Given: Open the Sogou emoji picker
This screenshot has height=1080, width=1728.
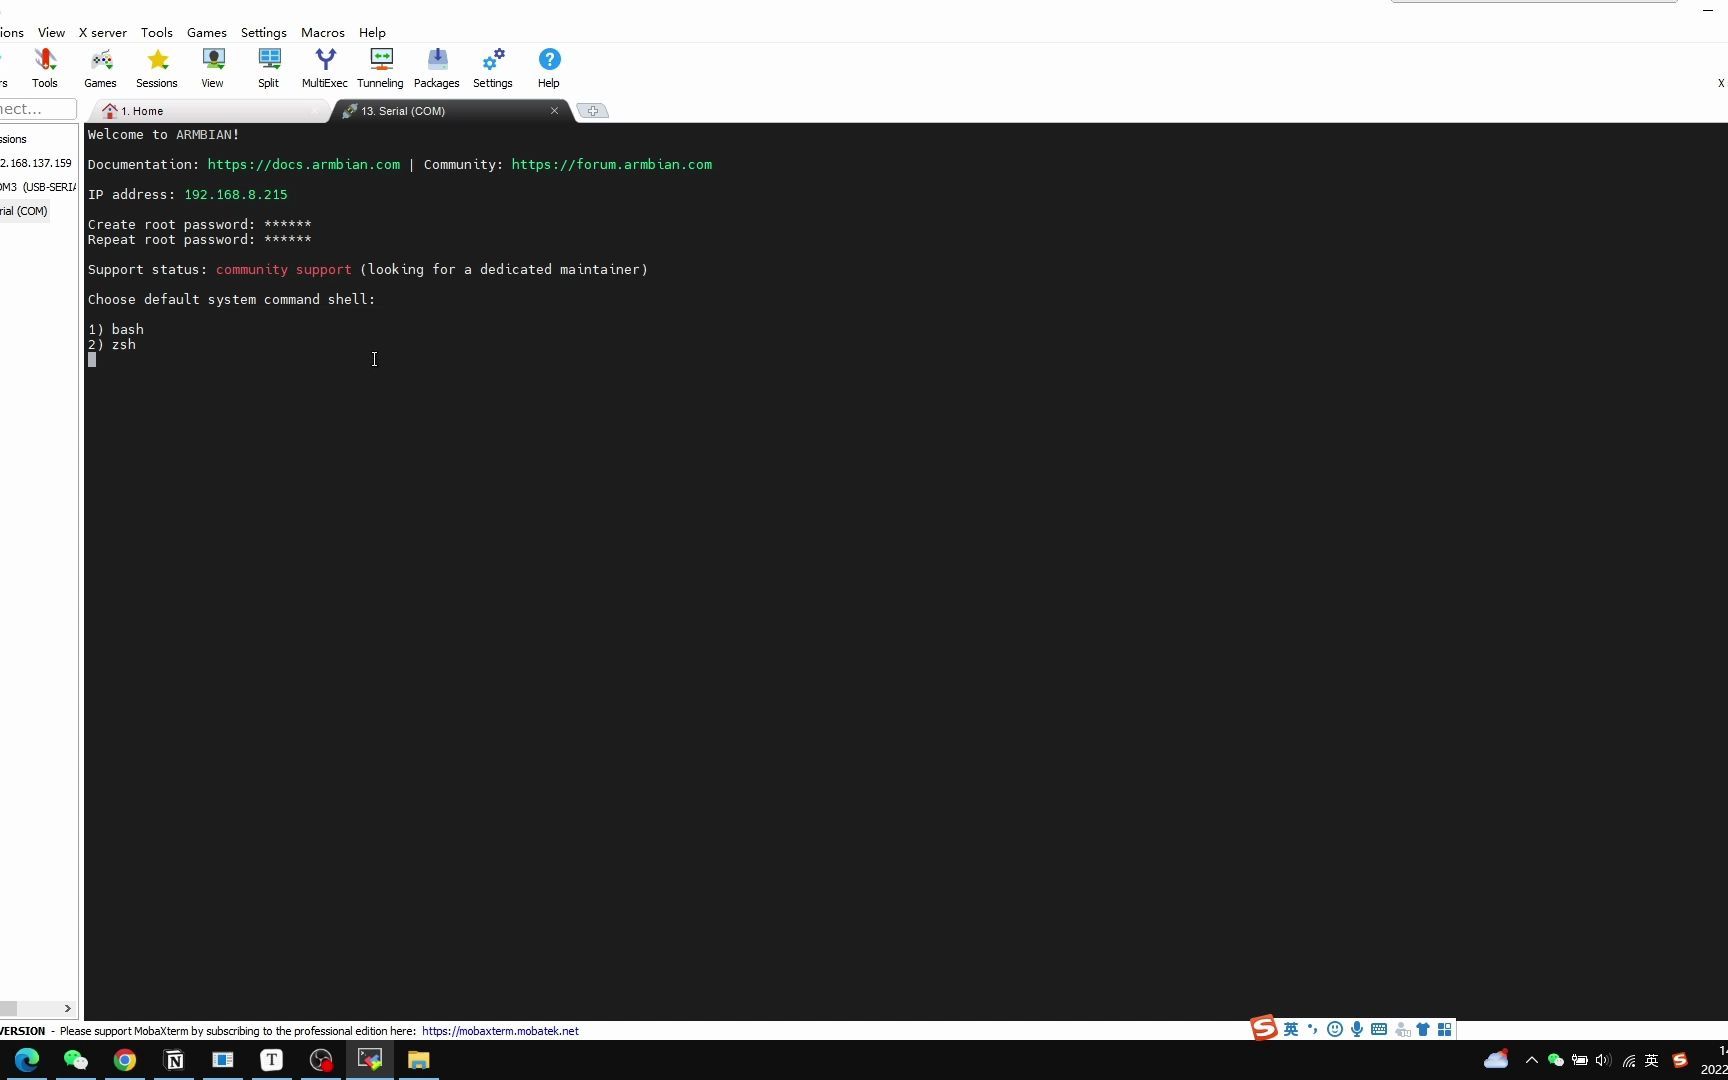Looking at the screenshot, I should click(1334, 1028).
